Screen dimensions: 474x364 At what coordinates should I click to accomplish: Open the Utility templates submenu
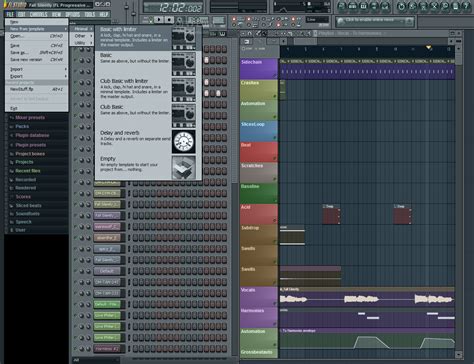pos(82,43)
